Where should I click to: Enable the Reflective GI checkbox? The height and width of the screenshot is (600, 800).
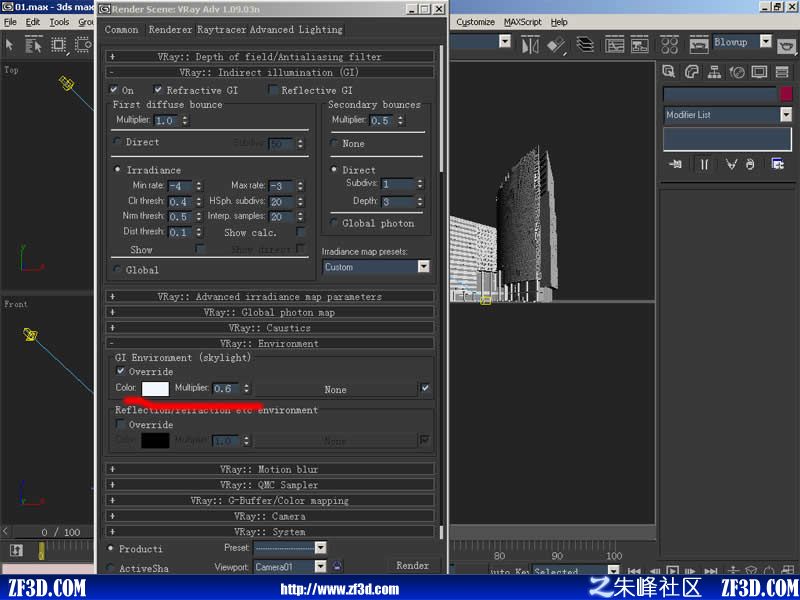pos(273,90)
